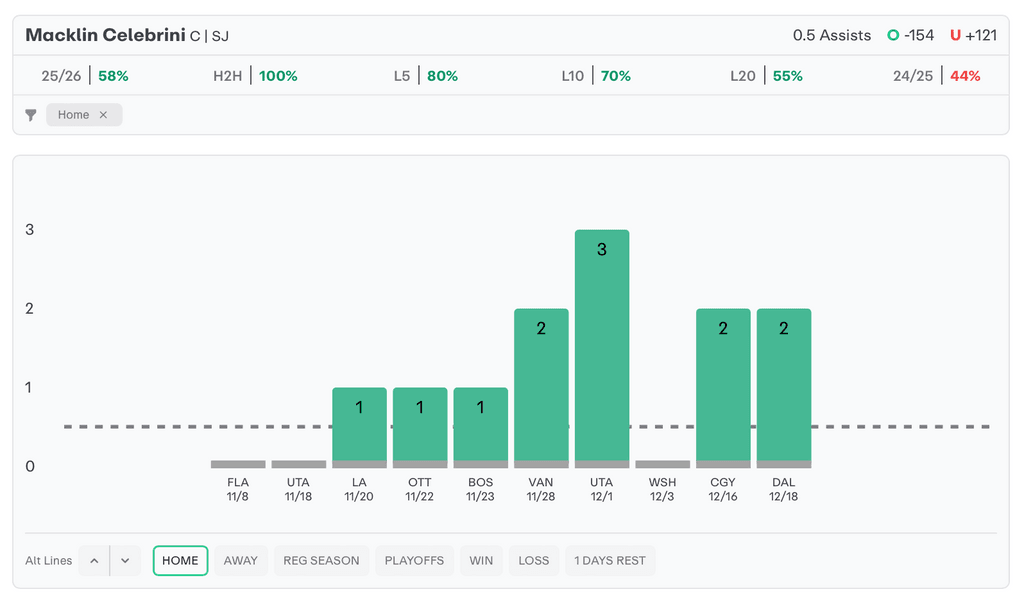Apply the 1 DAYS REST filter
Screen dimensions: 1024x603
(x=610, y=561)
